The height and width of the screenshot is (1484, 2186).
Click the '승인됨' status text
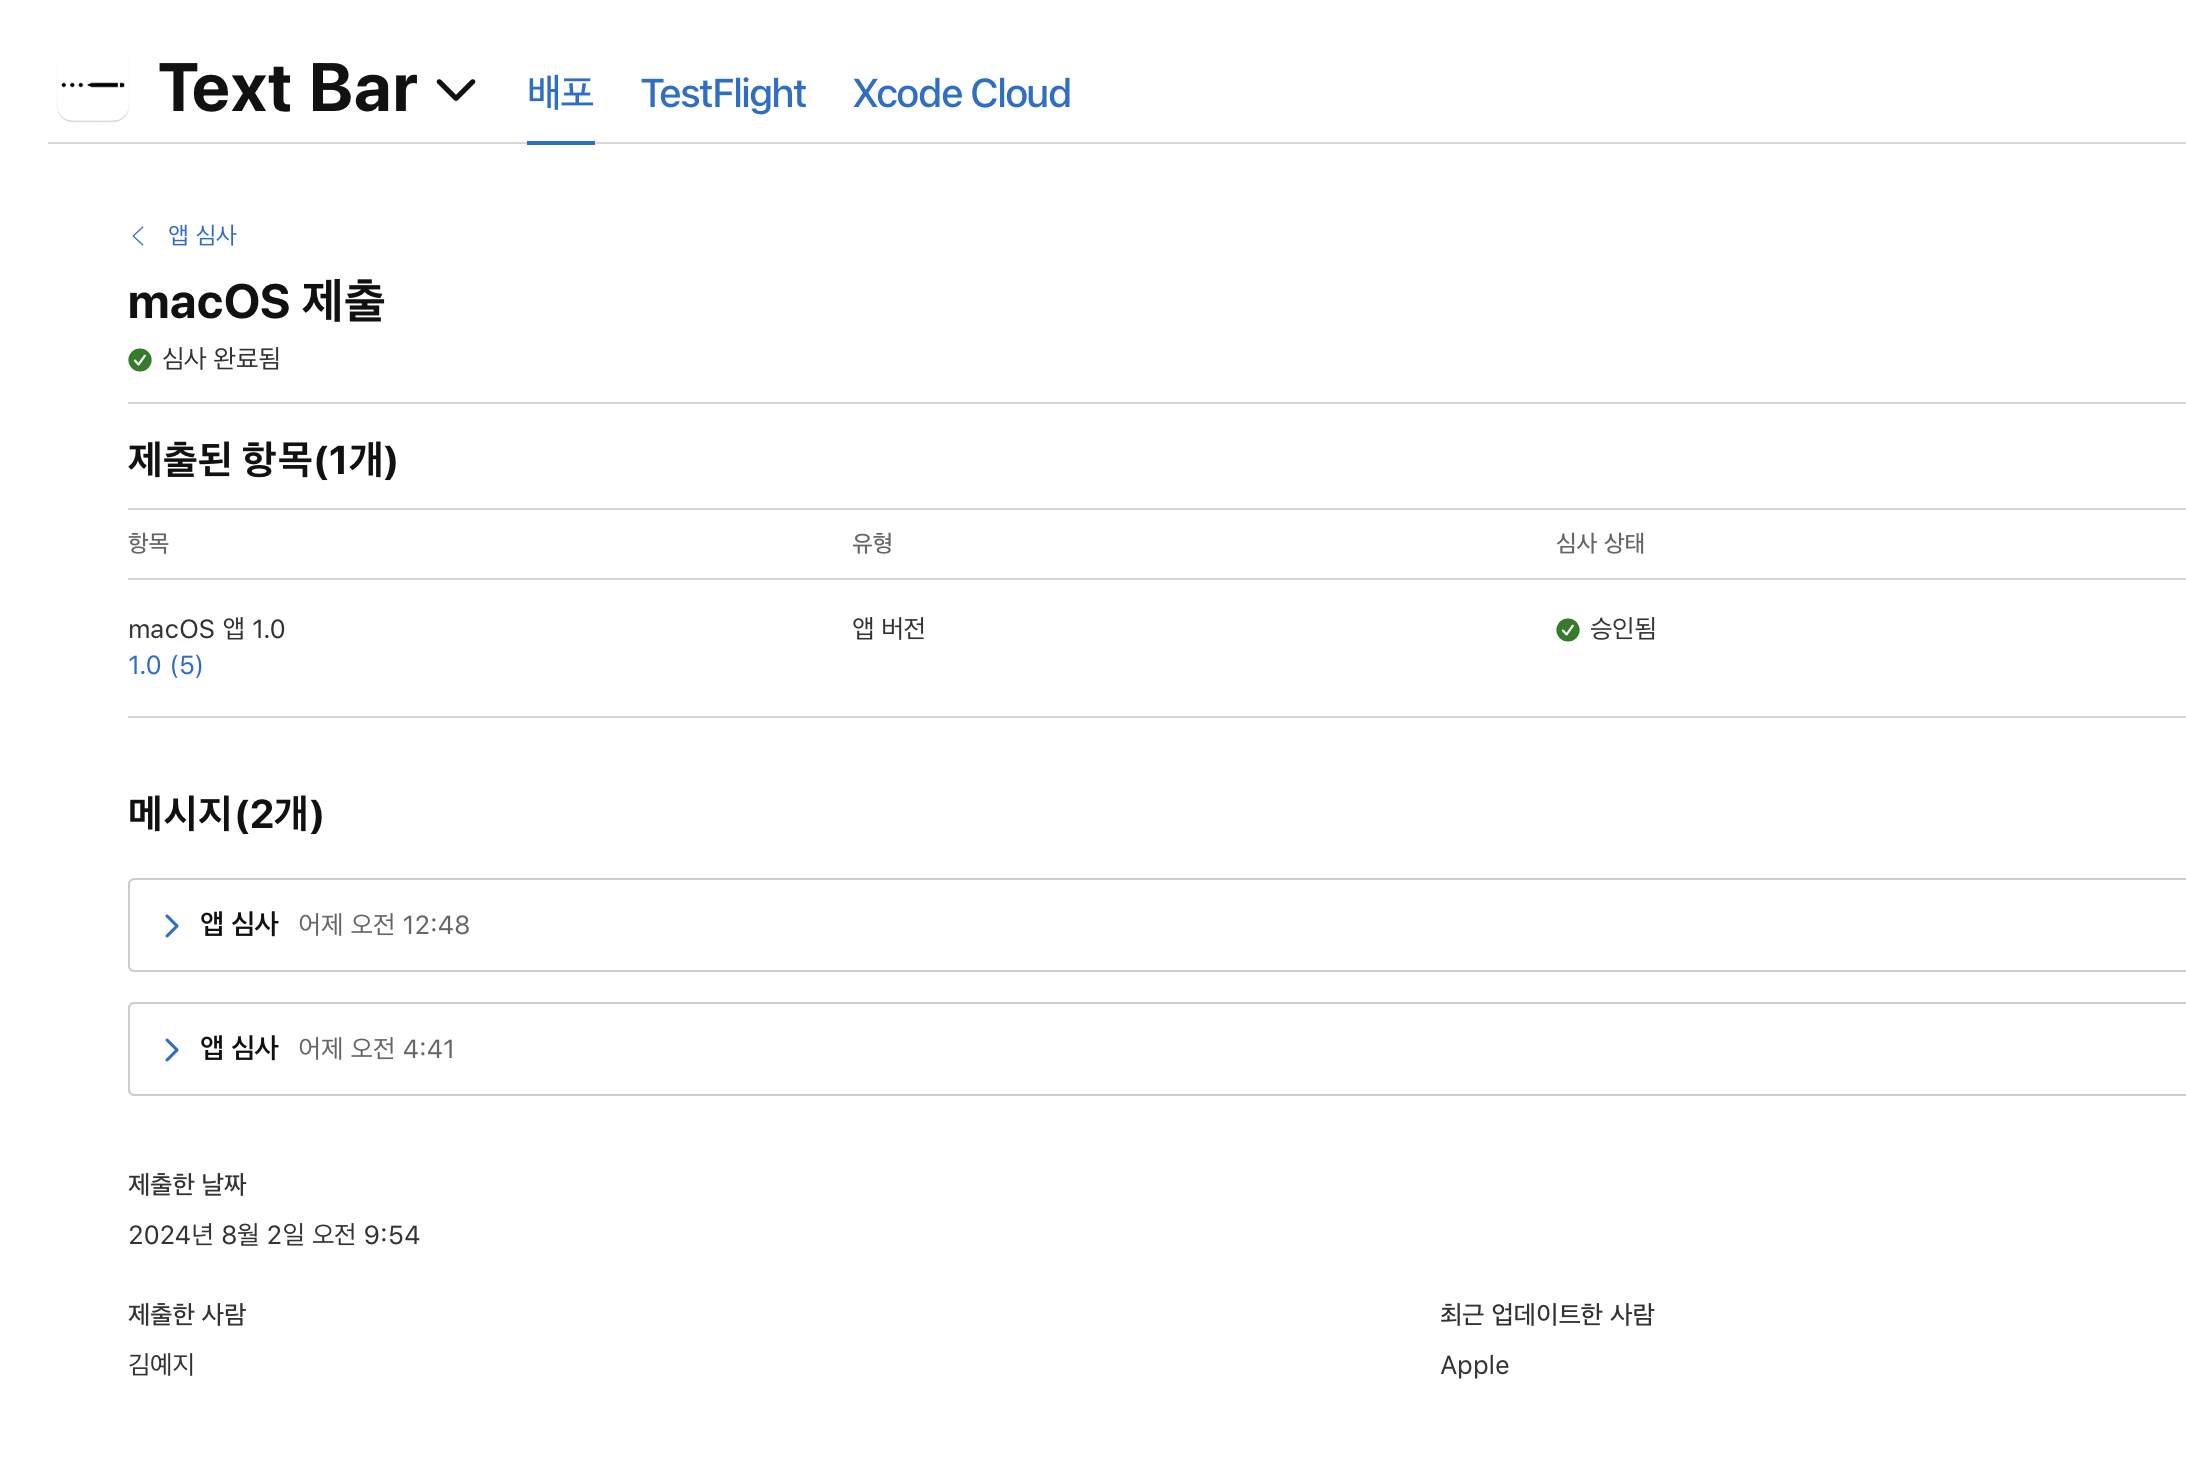1623,628
